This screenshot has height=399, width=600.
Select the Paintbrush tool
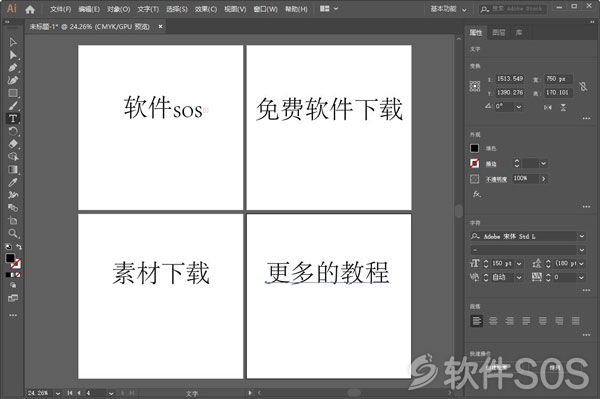tap(13, 106)
